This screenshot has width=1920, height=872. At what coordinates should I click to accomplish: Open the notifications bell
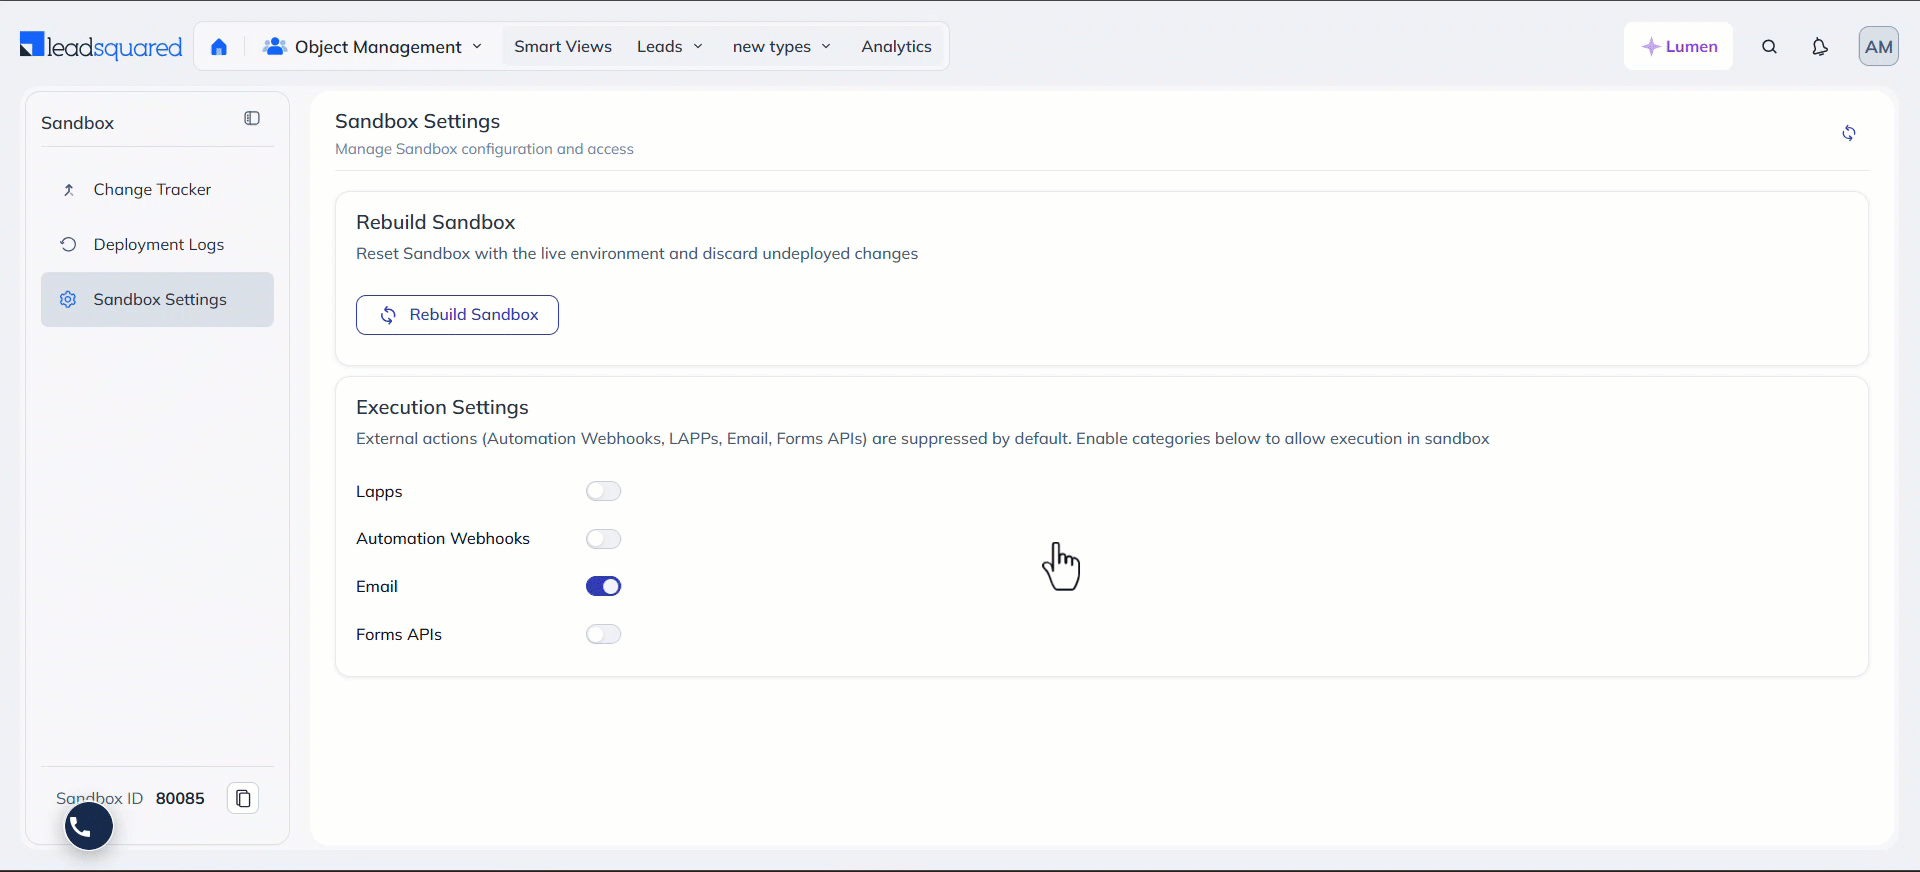1820,47
